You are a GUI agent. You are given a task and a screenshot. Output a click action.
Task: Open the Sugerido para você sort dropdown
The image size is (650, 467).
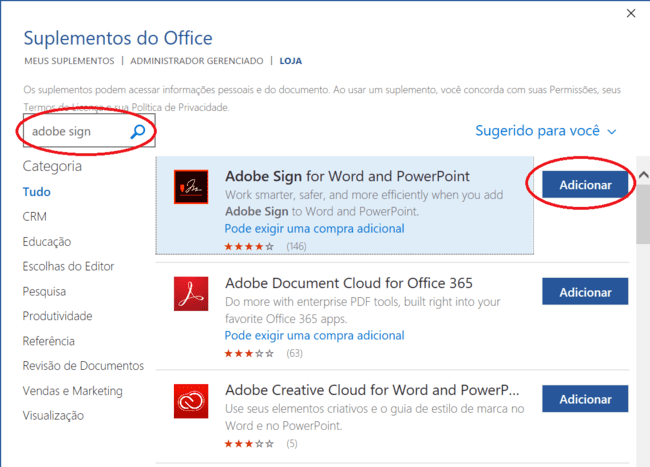pos(546,131)
